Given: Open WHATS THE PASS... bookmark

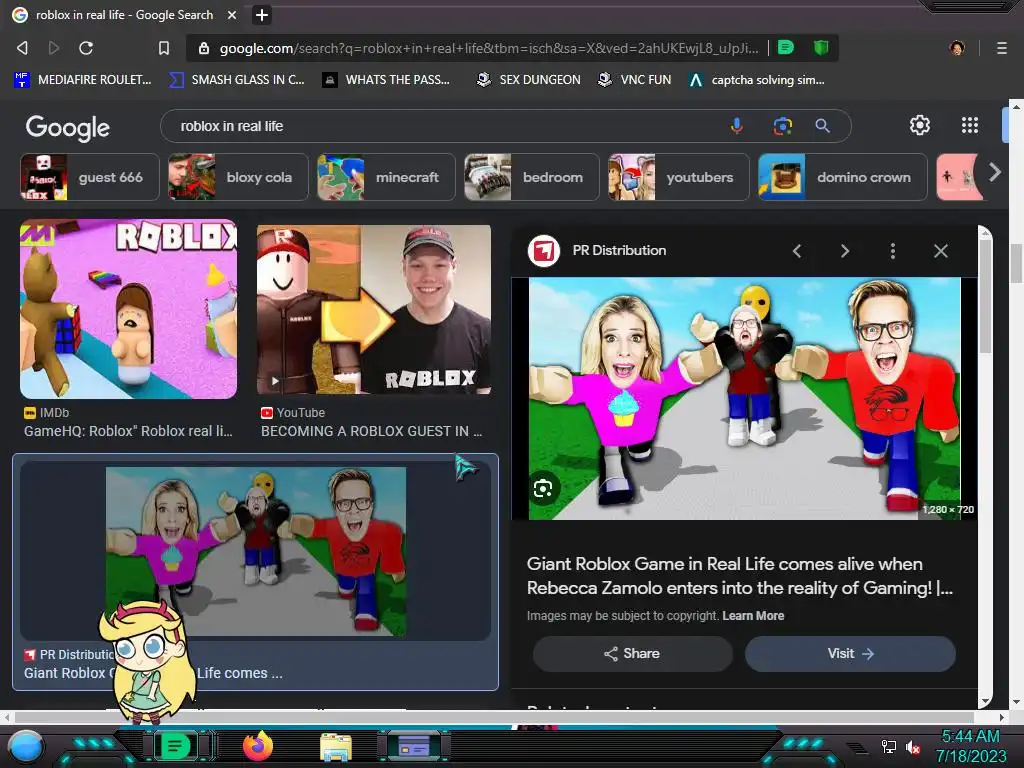Looking at the screenshot, I should [x=387, y=80].
